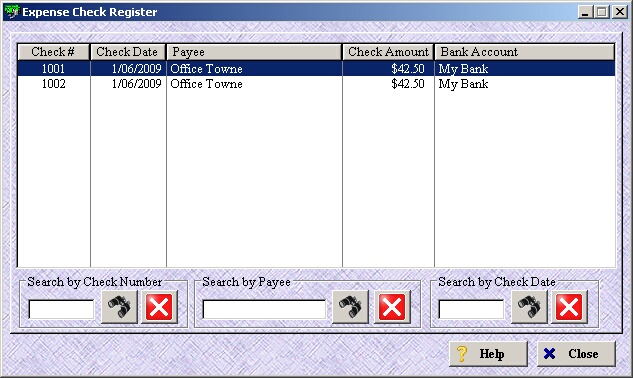Click binoculars icon in Search by Check Date
Viewport: 633px width, 378px height.
click(x=529, y=307)
